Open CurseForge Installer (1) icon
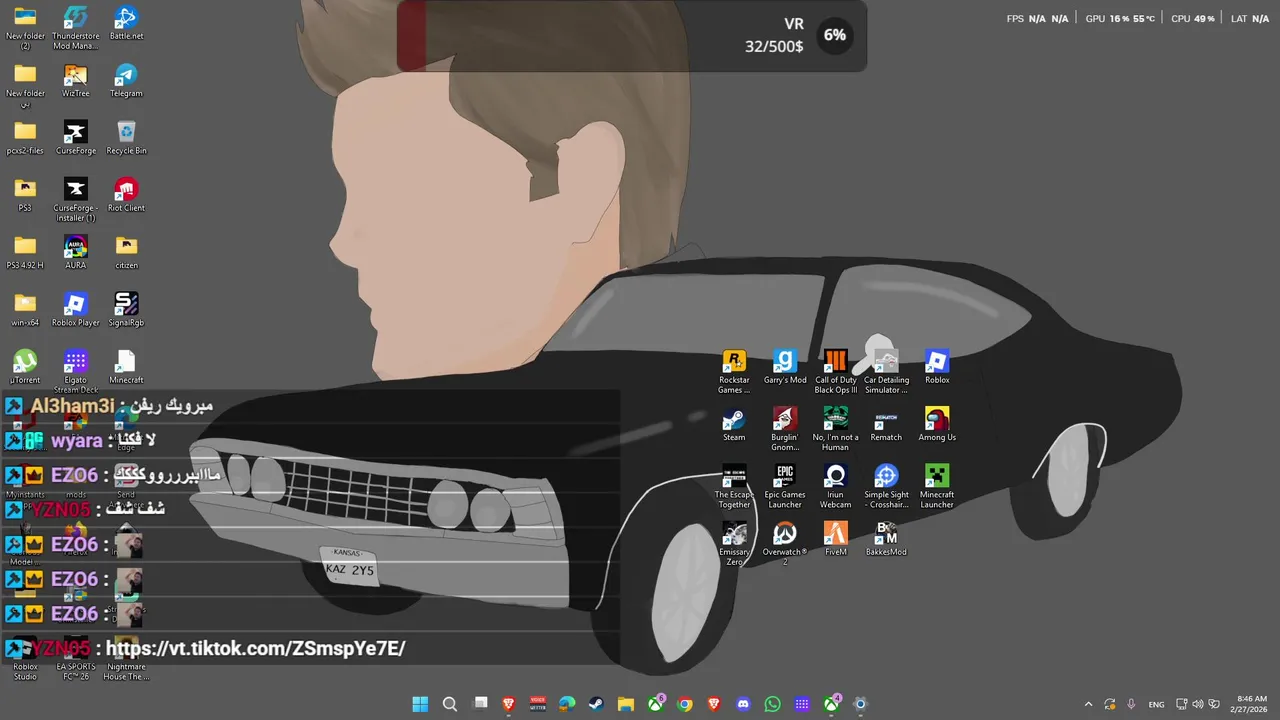This screenshot has width=1280, height=720. click(75, 199)
